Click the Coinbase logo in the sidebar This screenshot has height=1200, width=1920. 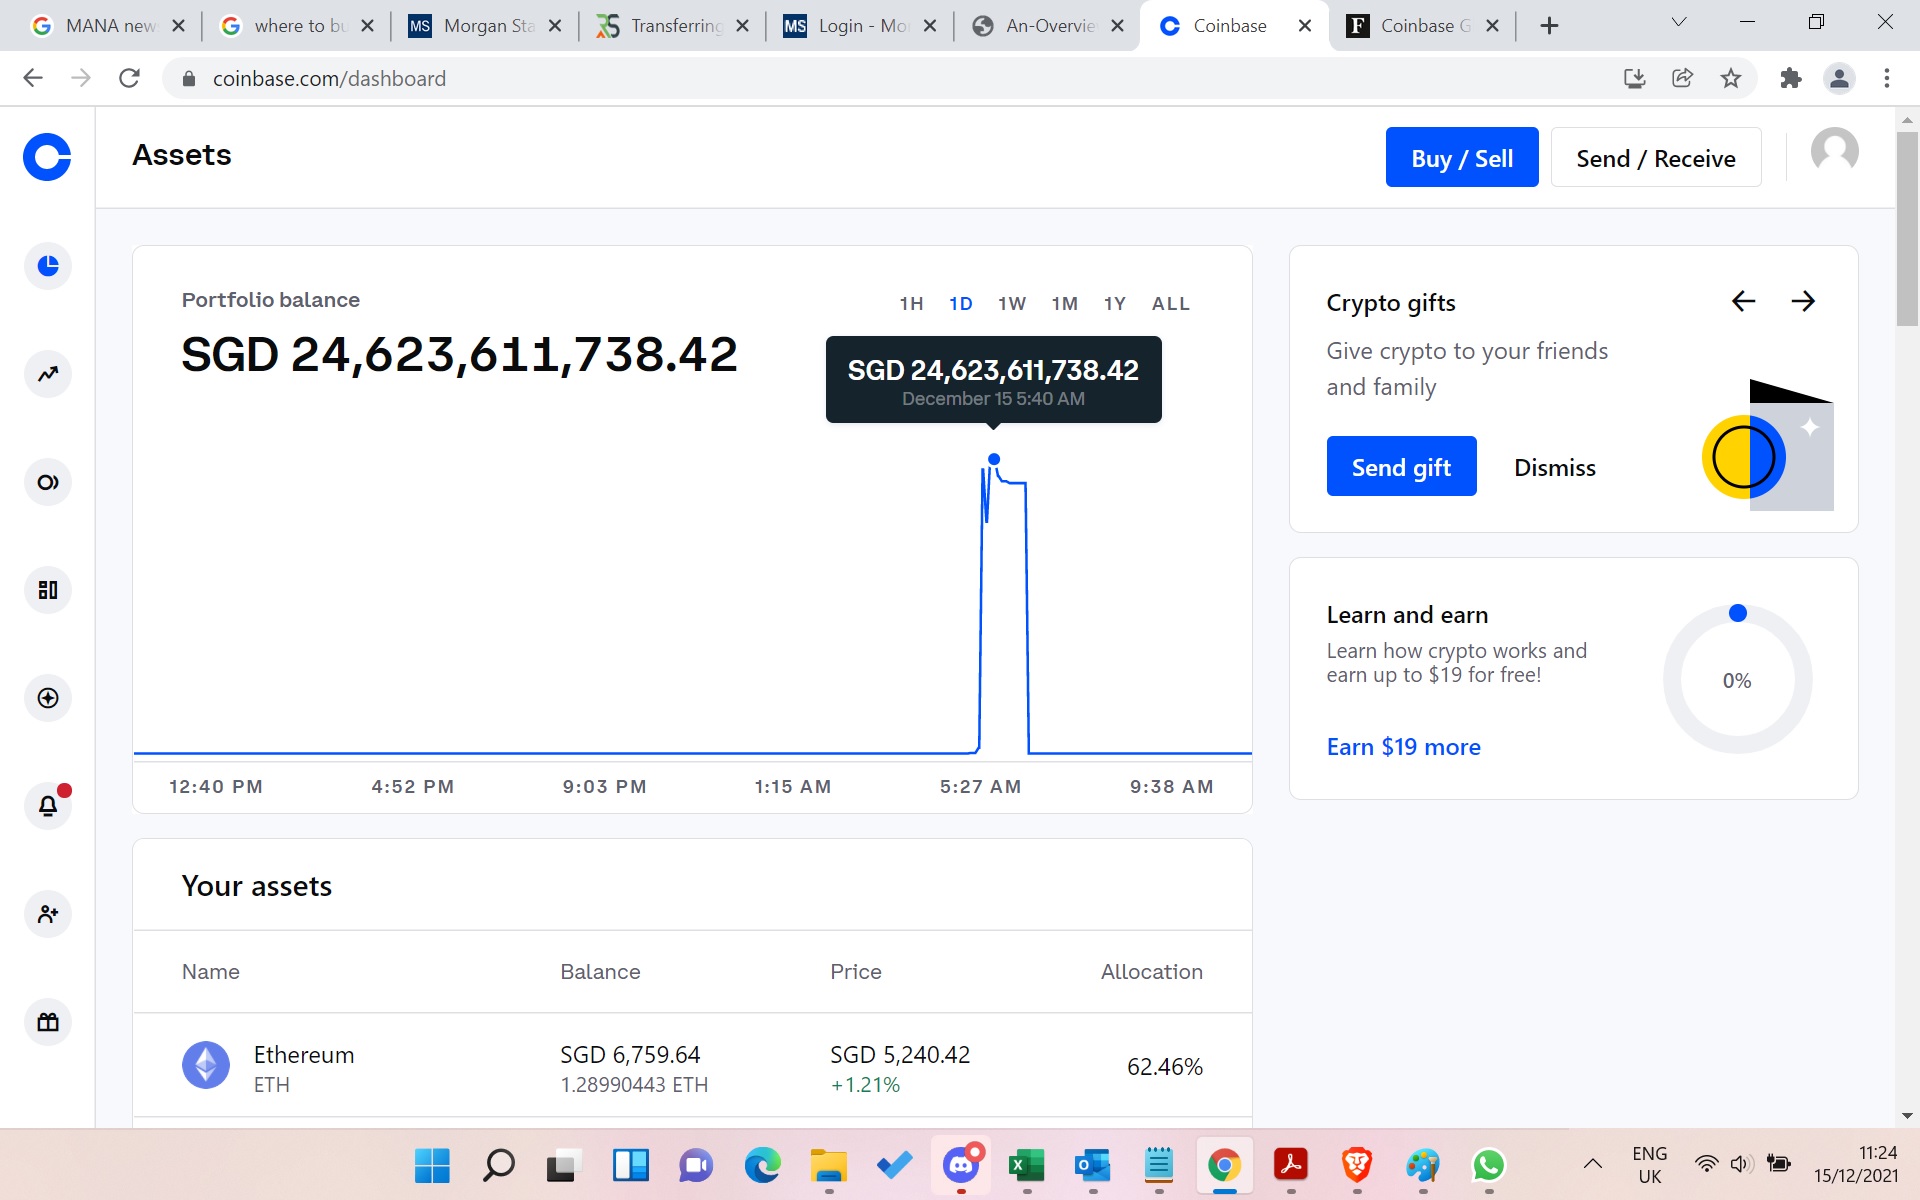pos(46,156)
